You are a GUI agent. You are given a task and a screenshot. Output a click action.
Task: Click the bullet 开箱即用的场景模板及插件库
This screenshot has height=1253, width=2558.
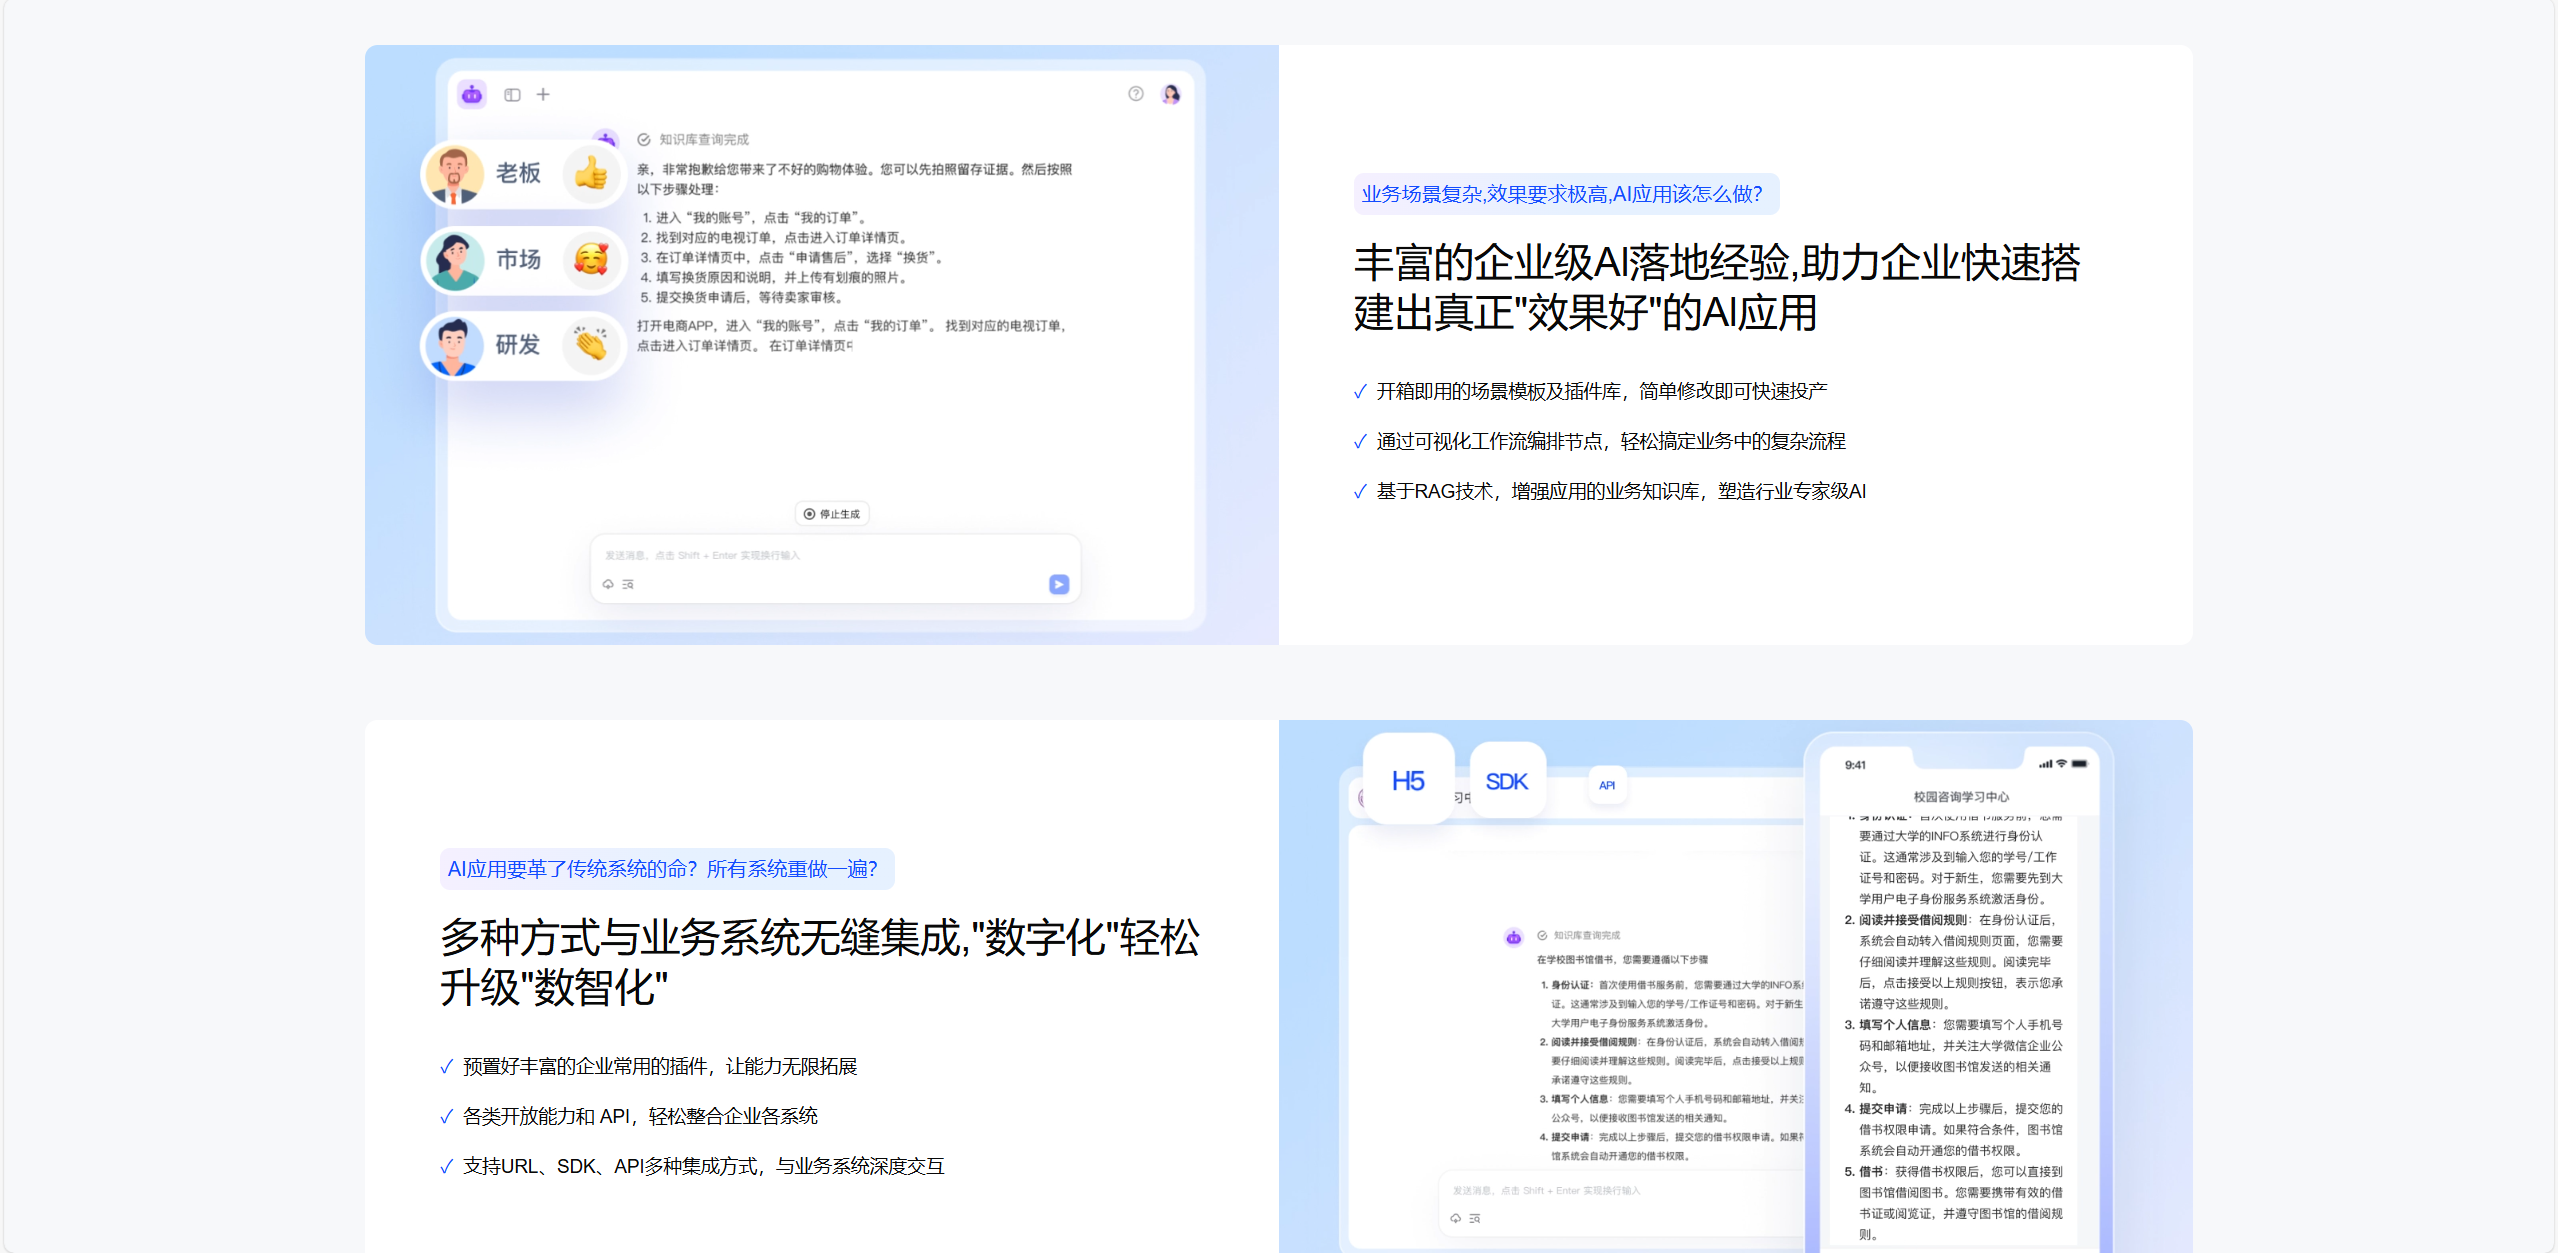click(x=1602, y=391)
